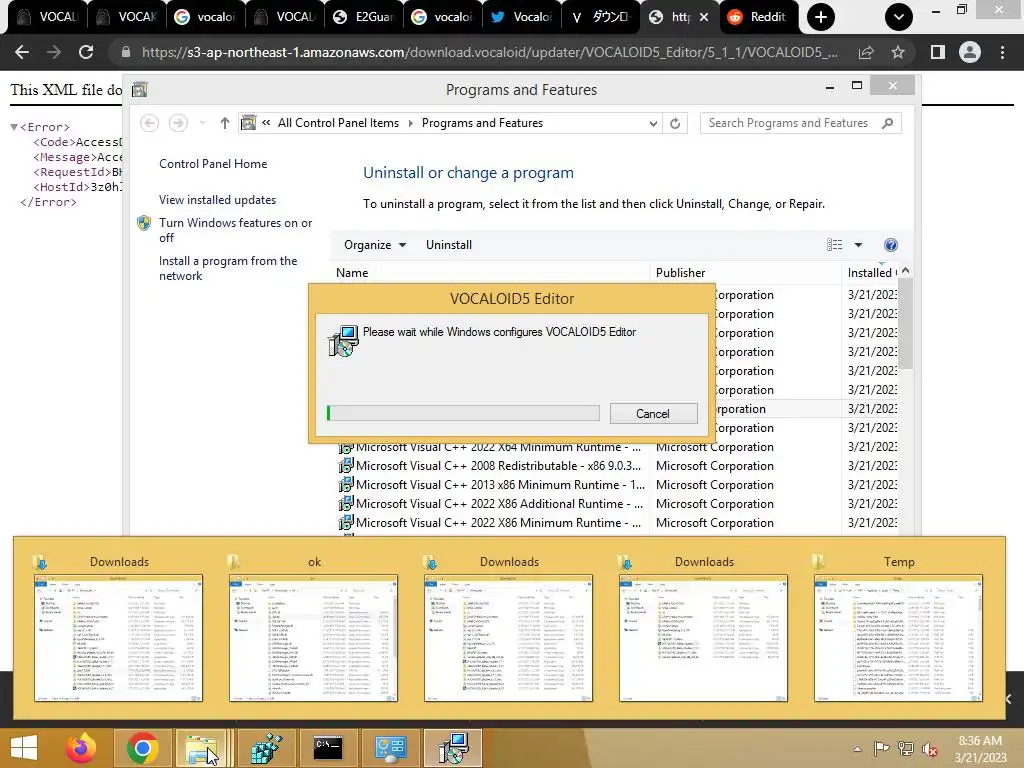Show hidden system tray icons
This screenshot has width=1024, height=768.
[857, 749]
